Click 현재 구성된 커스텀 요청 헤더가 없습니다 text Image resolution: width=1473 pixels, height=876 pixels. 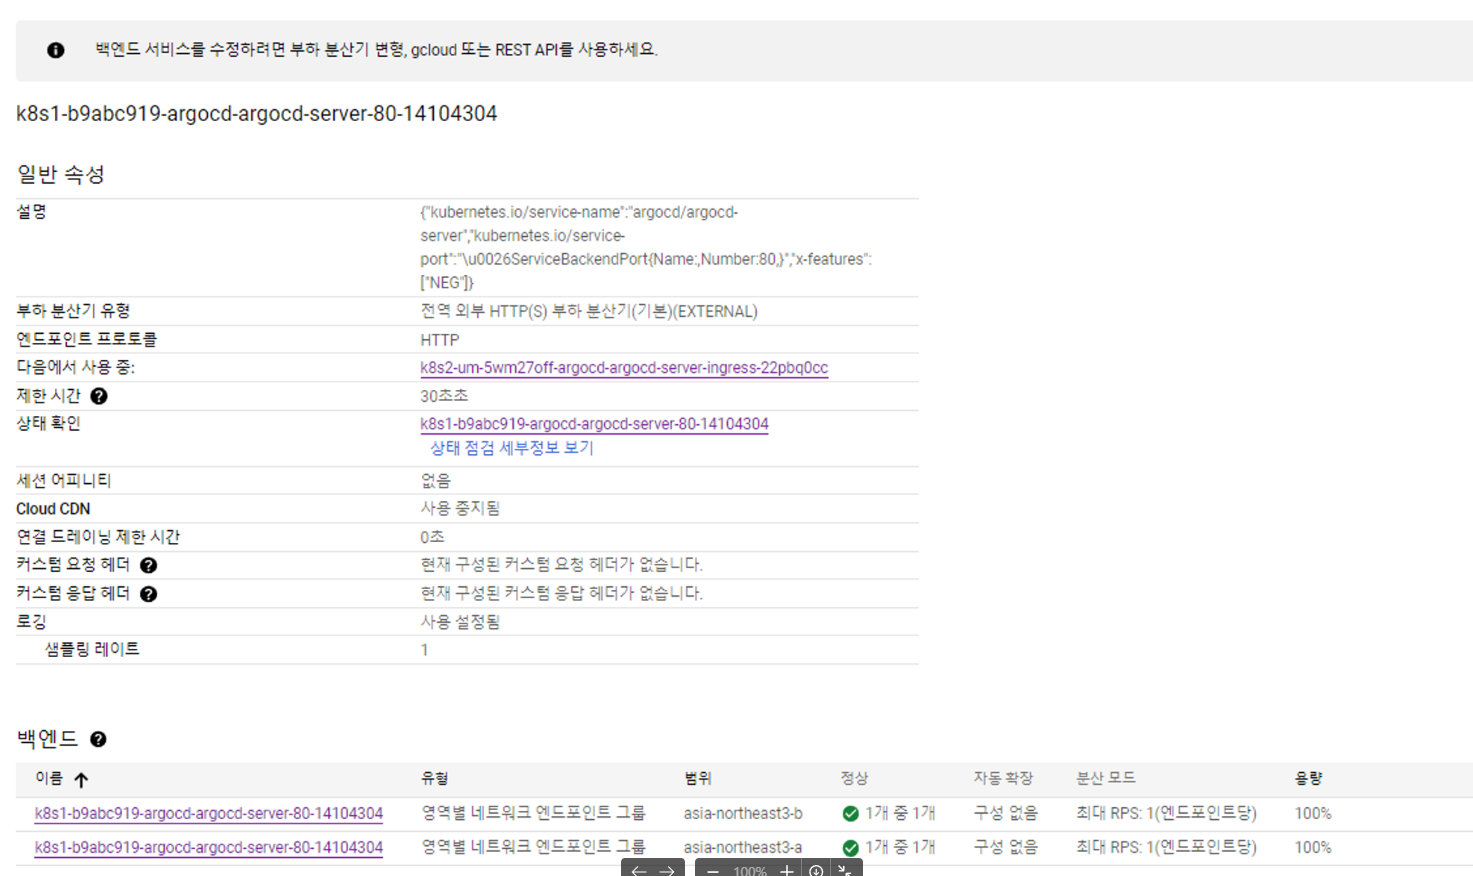(x=561, y=565)
